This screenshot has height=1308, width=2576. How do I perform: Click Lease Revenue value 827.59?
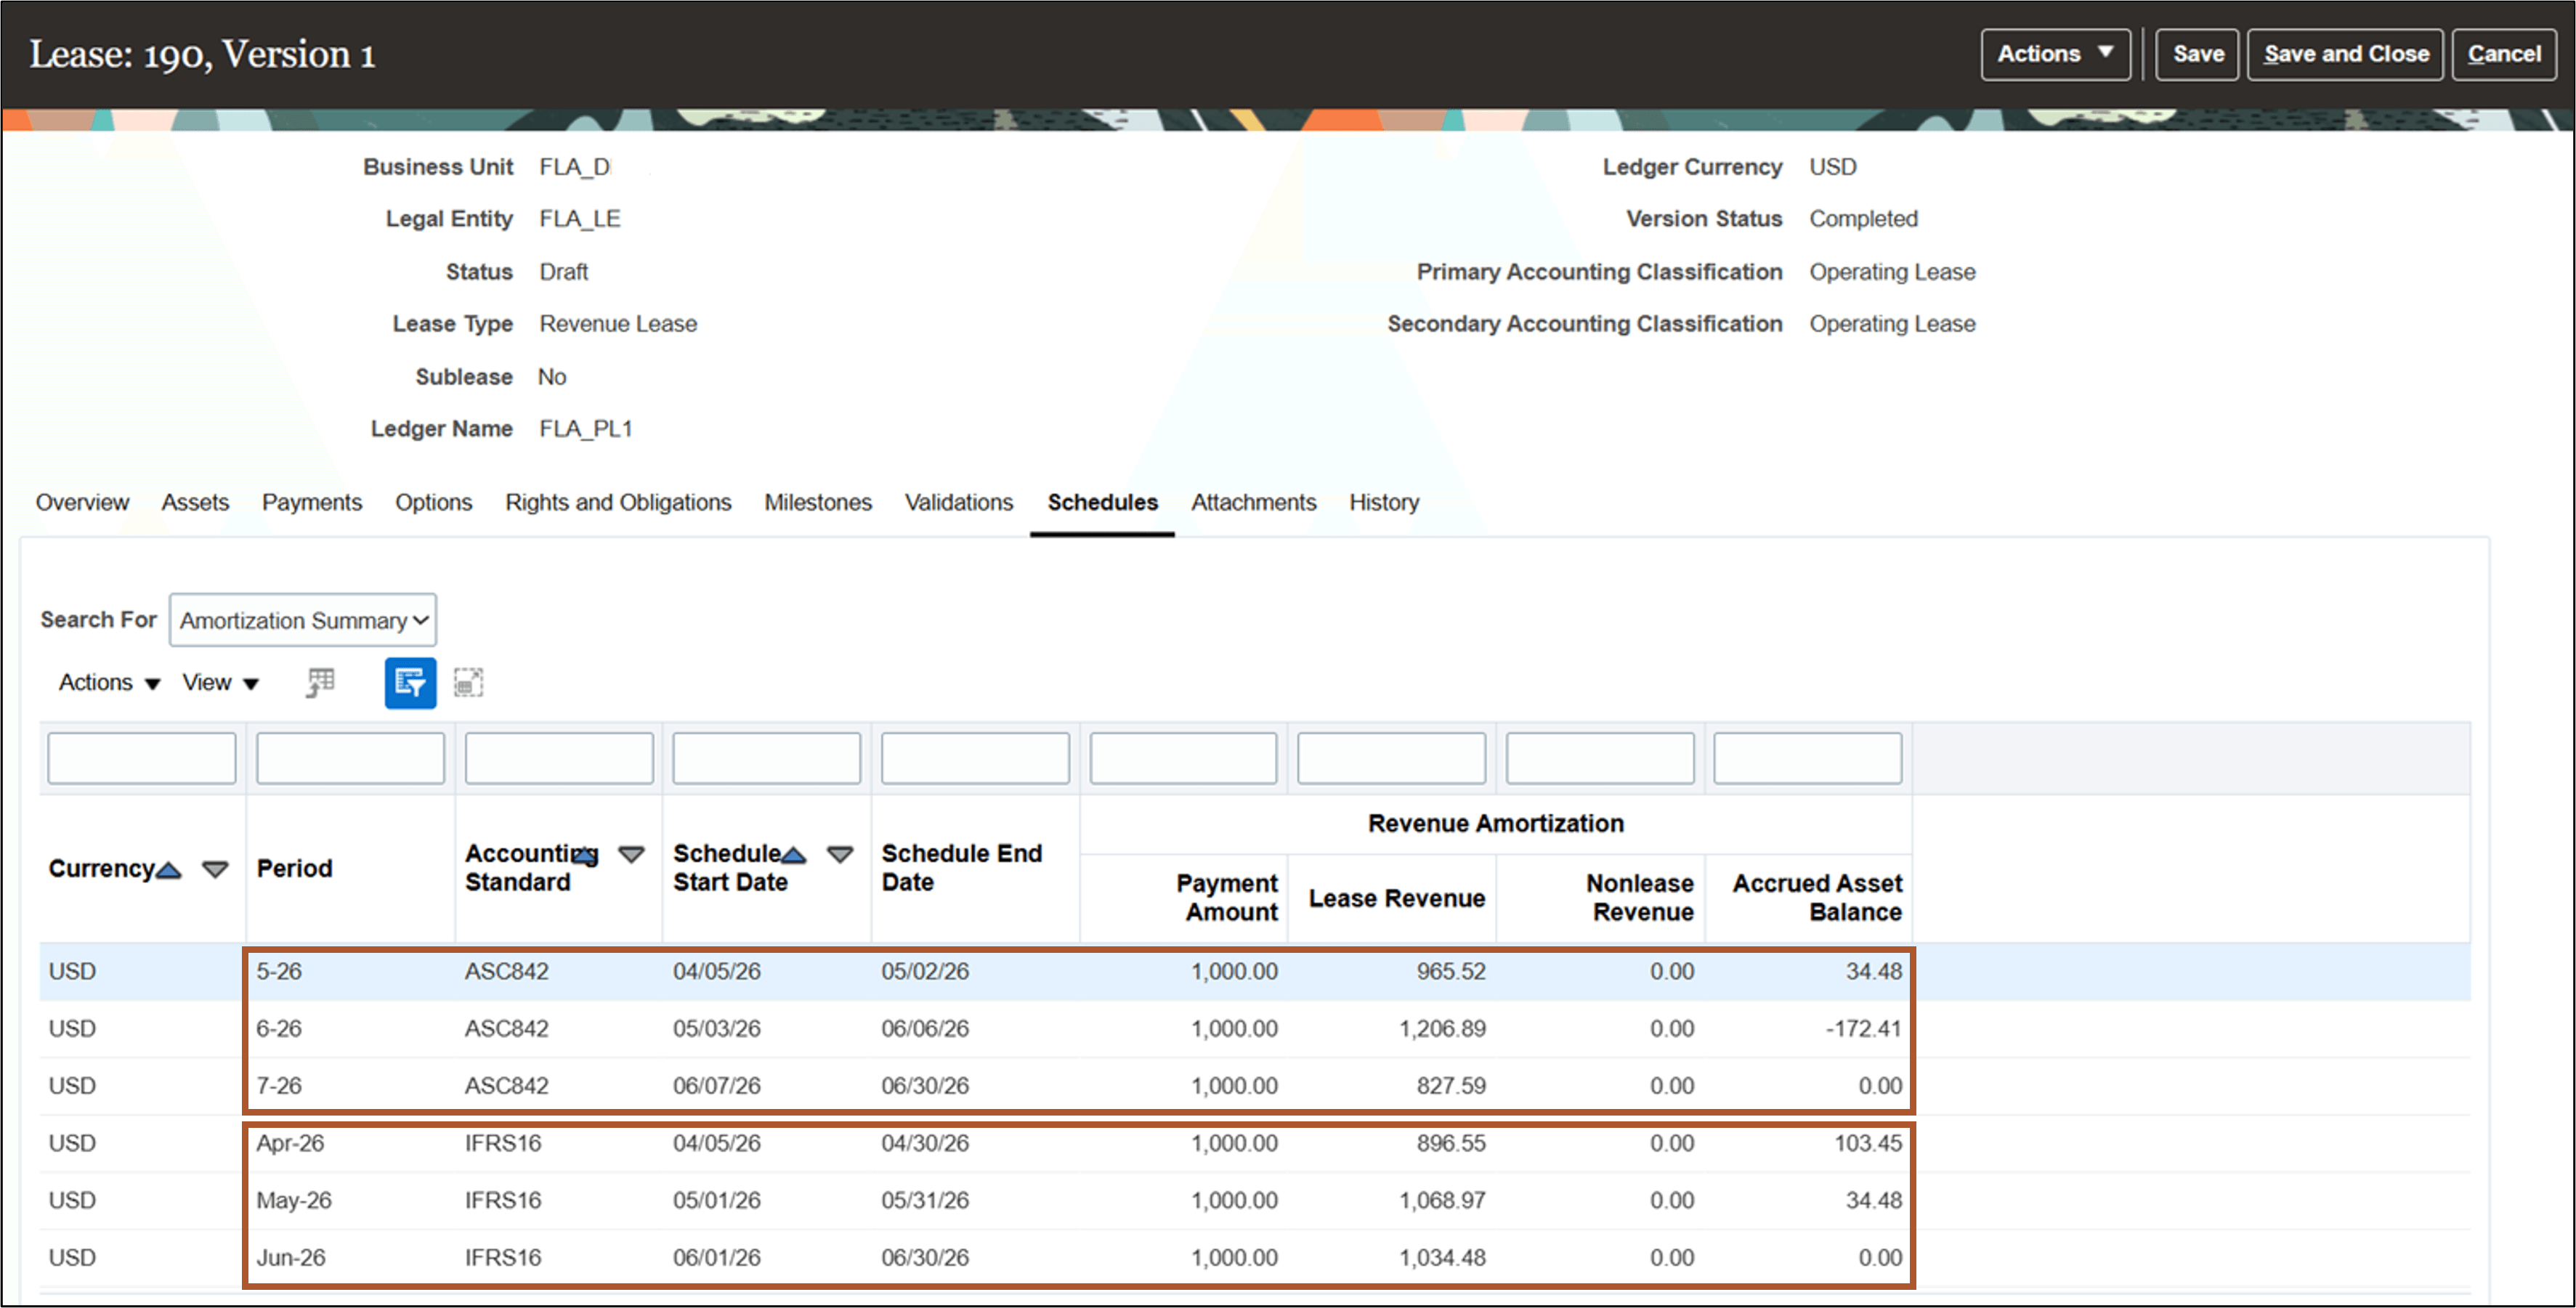click(x=1450, y=1086)
